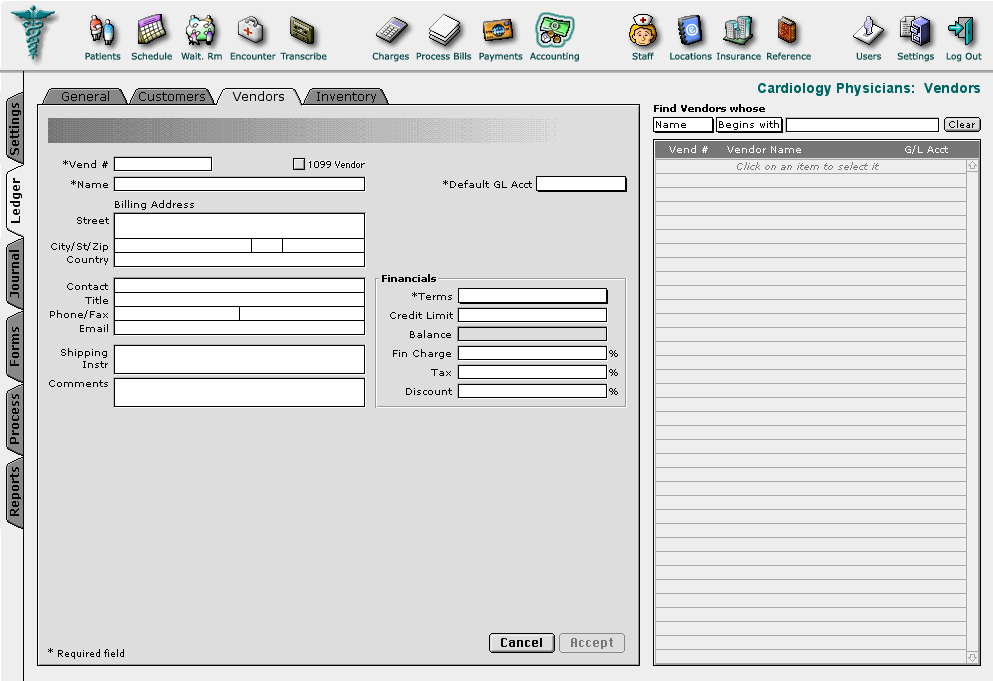Image resolution: width=993 pixels, height=681 pixels.
Task: Open the vertical Forms side tab
Action: [15, 346]
